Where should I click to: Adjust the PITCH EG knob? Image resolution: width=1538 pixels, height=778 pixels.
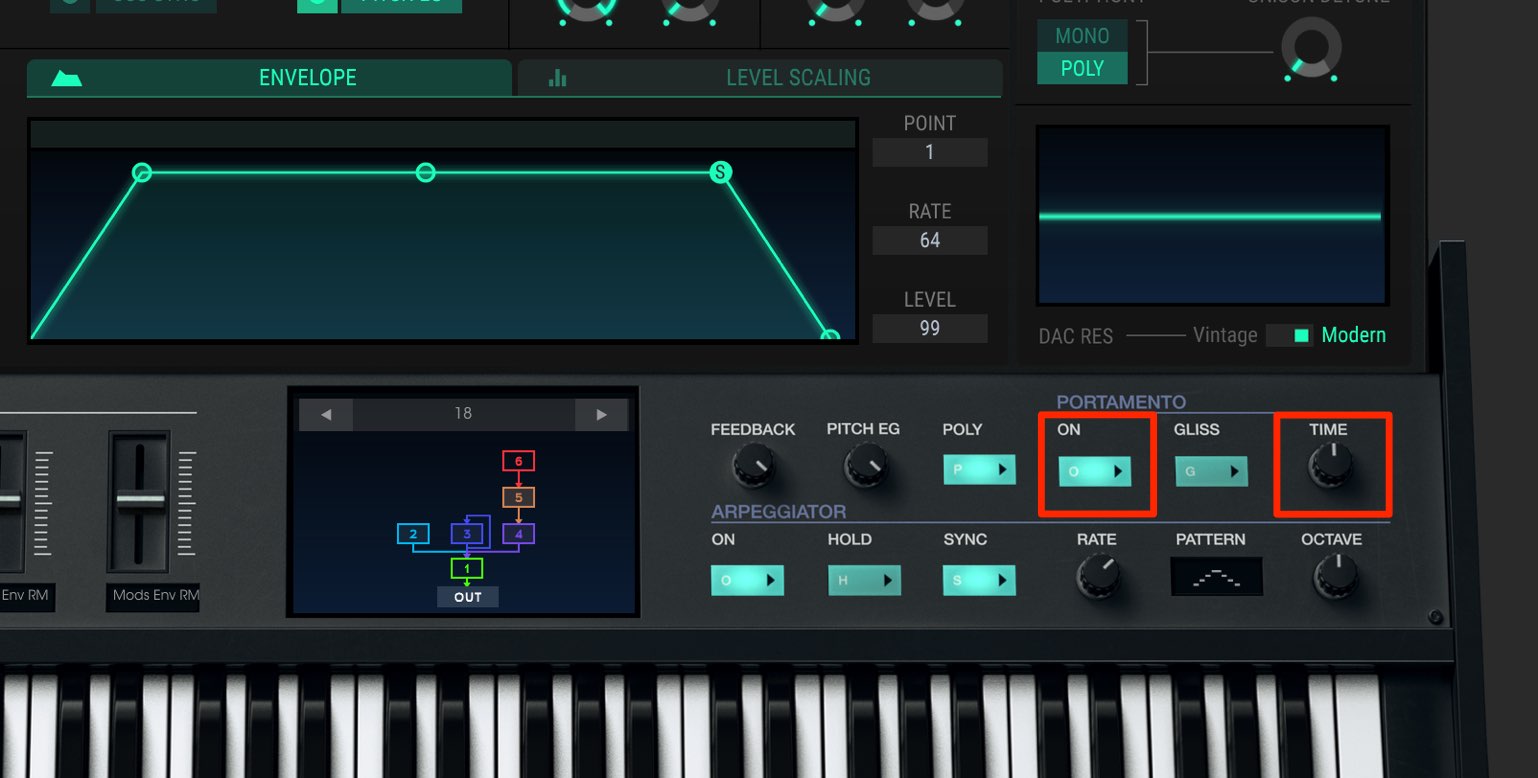coord(865,466)
